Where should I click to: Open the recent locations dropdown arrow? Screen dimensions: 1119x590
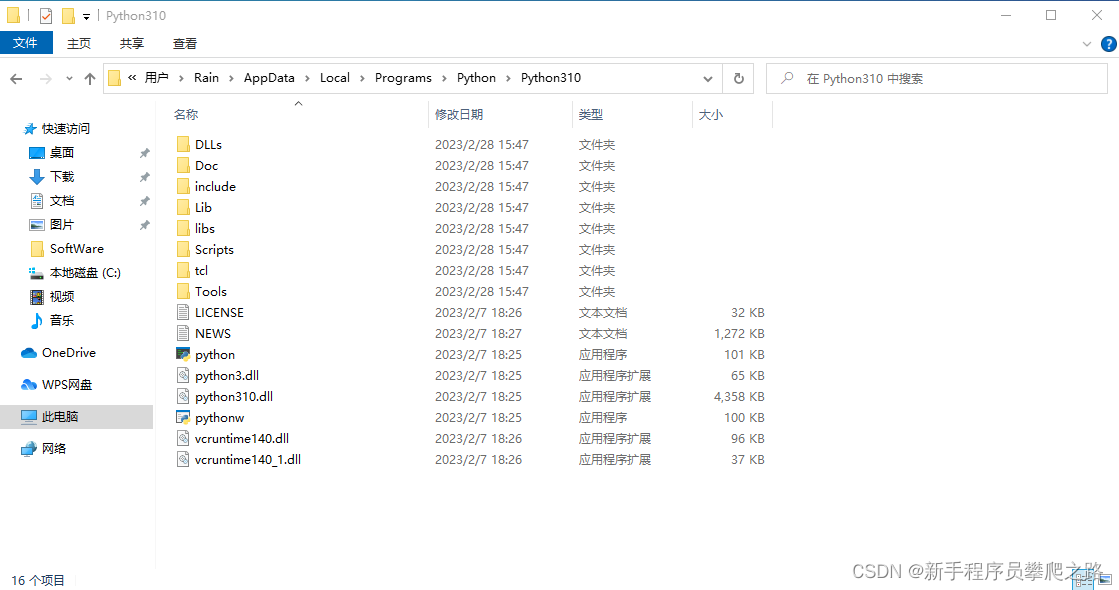[69, 78]
